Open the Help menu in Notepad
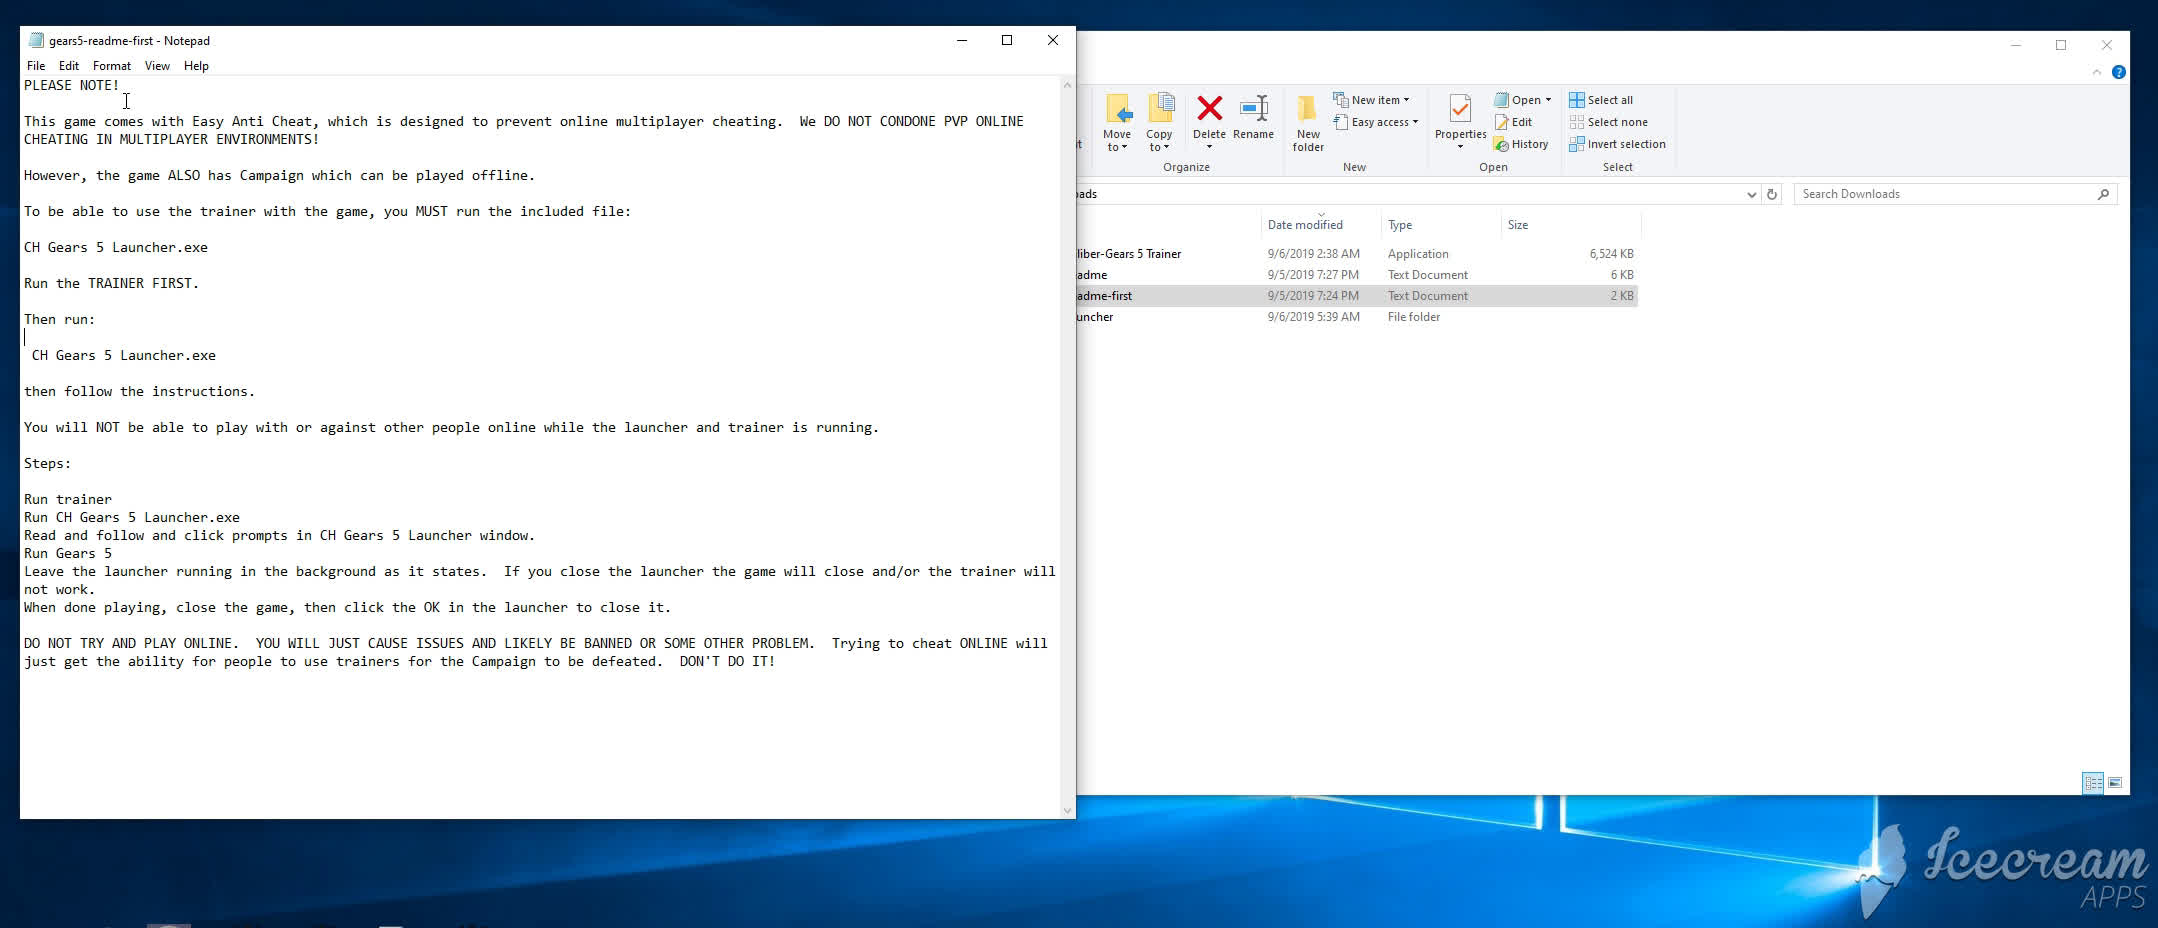This screenshot has height=928, width=2158. (x=196, y=66)
